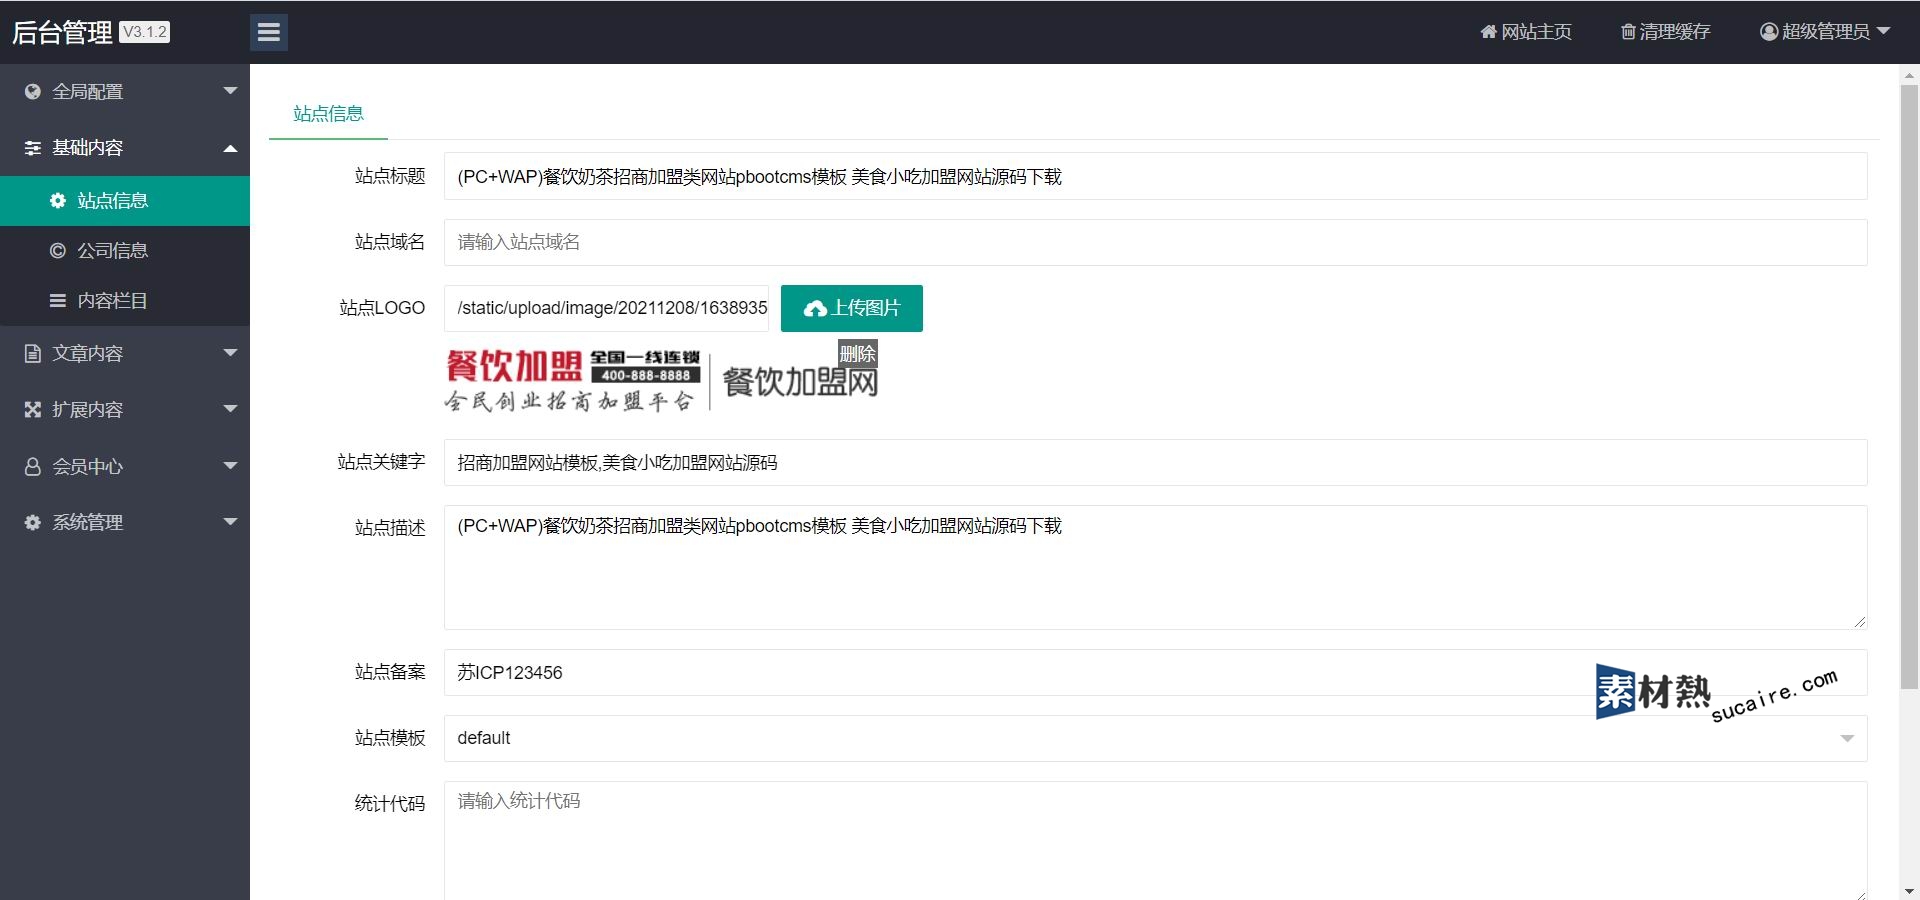1920x900 pixels.
Task: Click the expand icon beside 扩展内容
Action: point(33,409)
